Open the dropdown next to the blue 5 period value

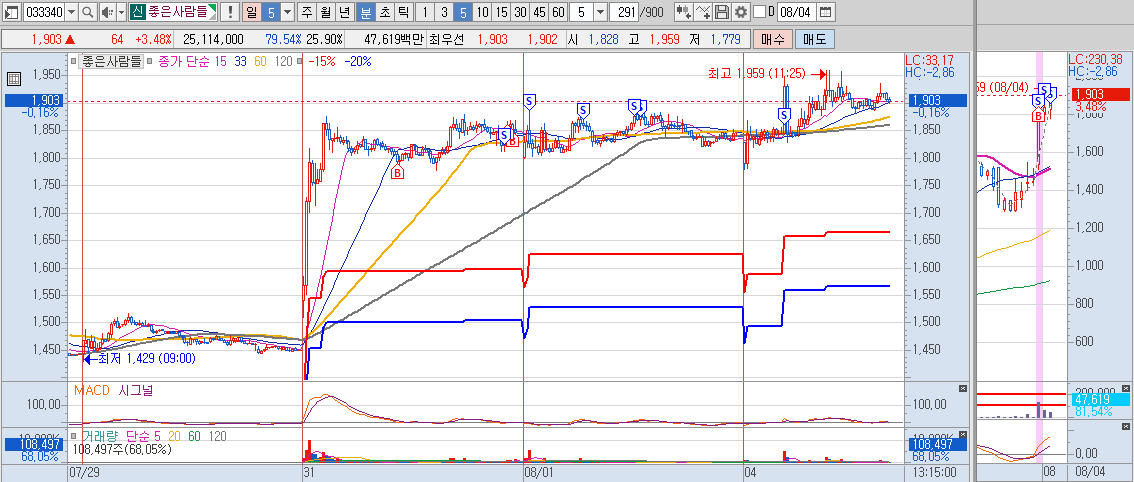(287, 12)
